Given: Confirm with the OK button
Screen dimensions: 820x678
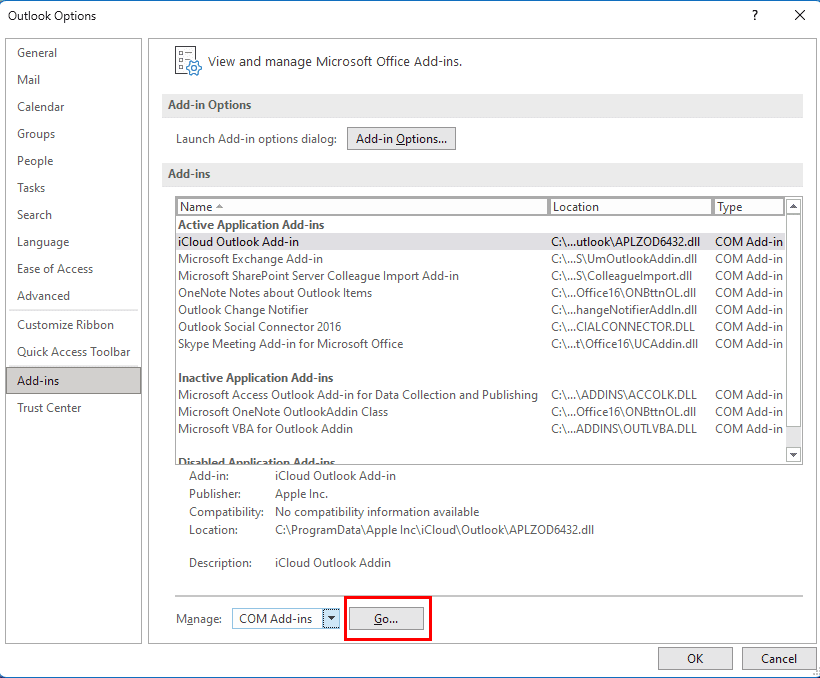Looking at the screenshot, I should tap(695, 659).
